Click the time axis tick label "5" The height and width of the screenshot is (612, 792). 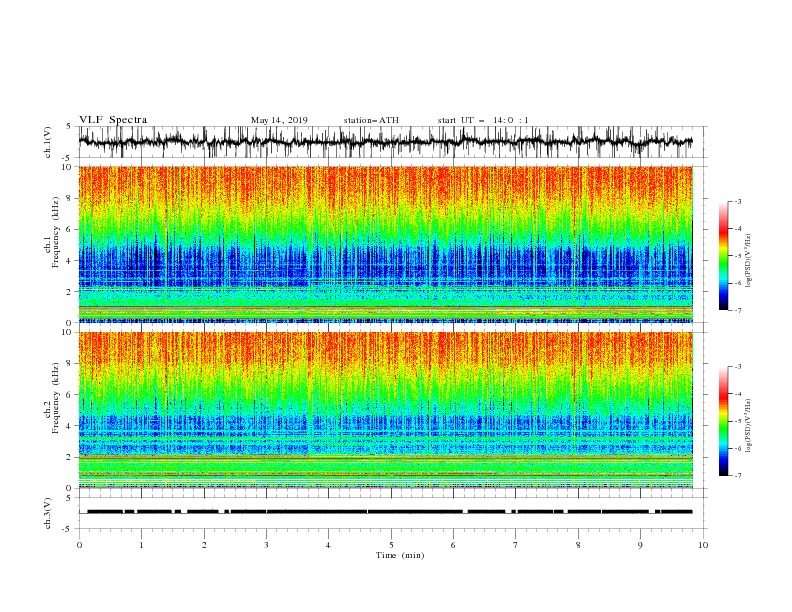pos(391,545)
